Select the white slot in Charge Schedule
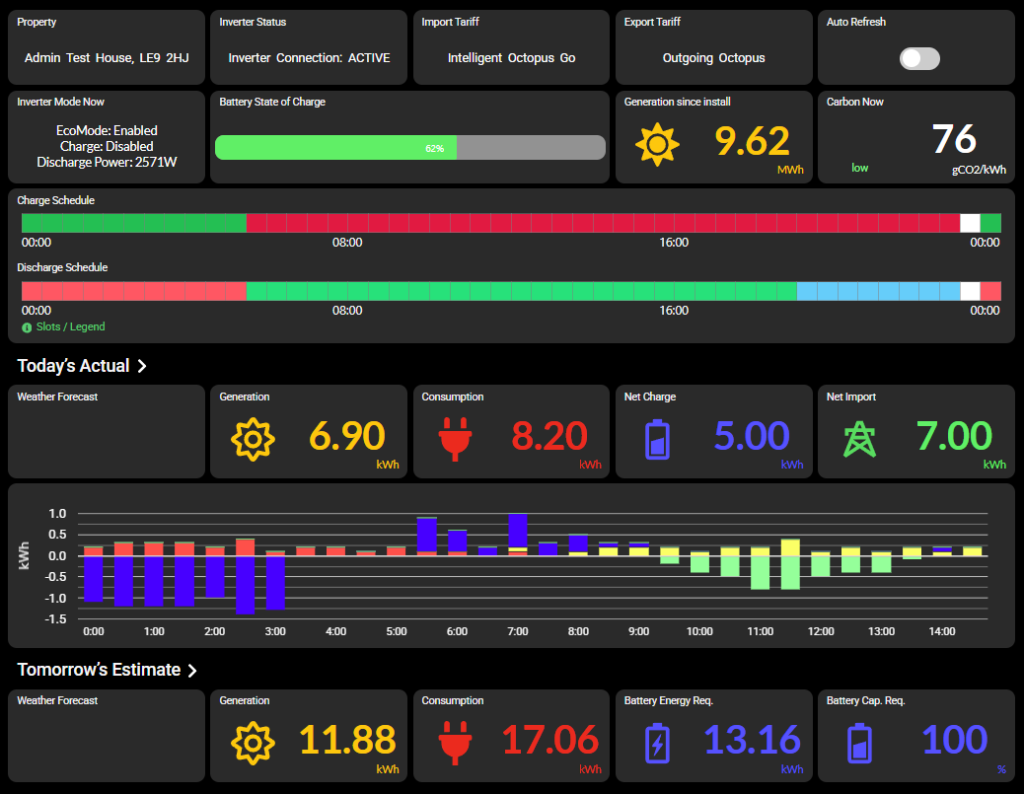The image size is (1024, 794). tap(970, 223)
